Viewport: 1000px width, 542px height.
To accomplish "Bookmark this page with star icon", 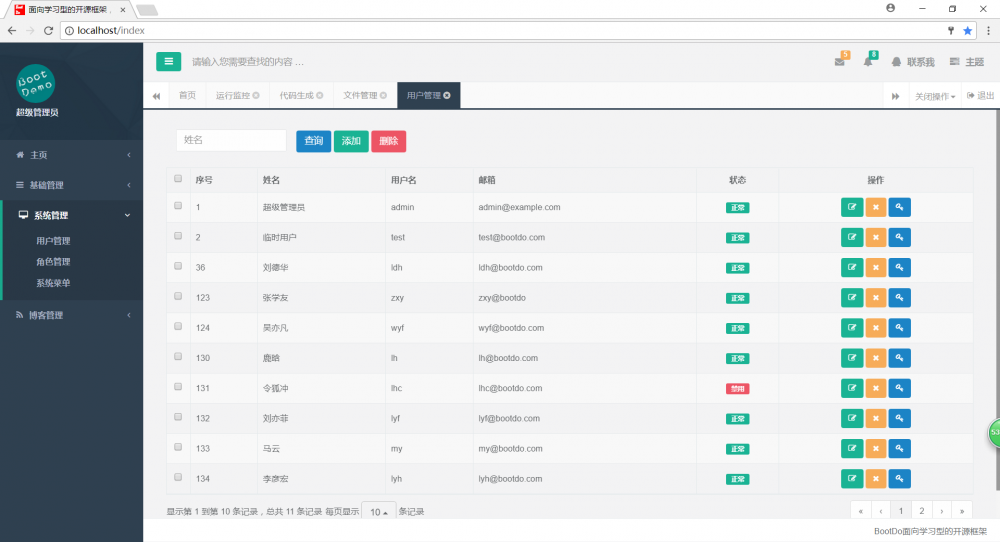I will 967,31.
